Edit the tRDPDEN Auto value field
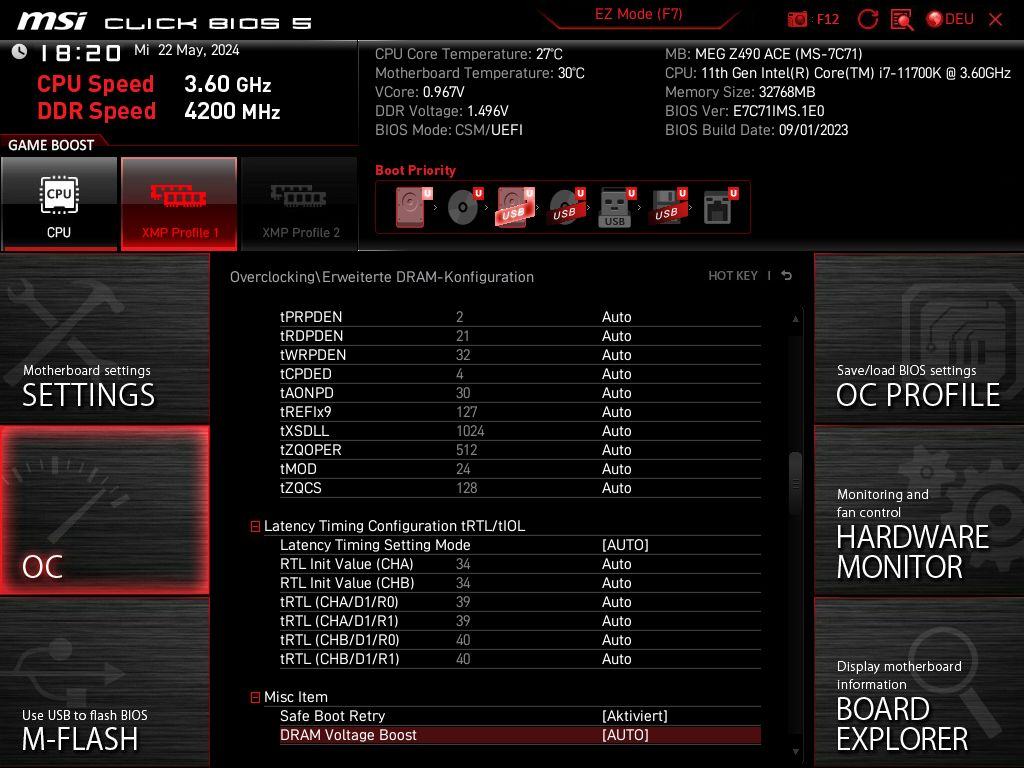 616,336
